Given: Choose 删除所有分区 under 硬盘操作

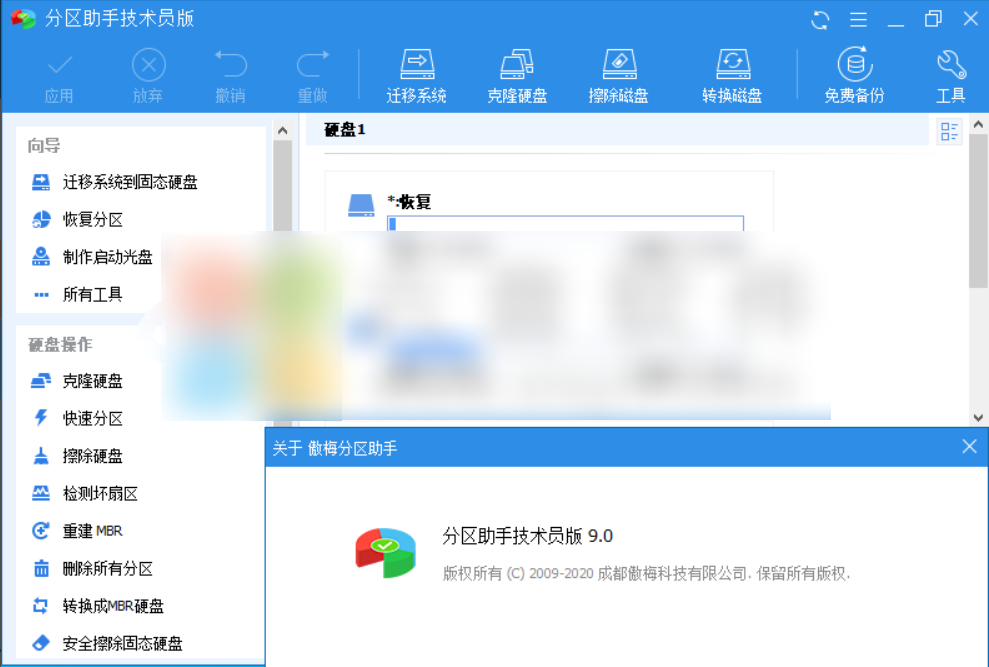Looking at the screenshot, I should pos(108,569).
